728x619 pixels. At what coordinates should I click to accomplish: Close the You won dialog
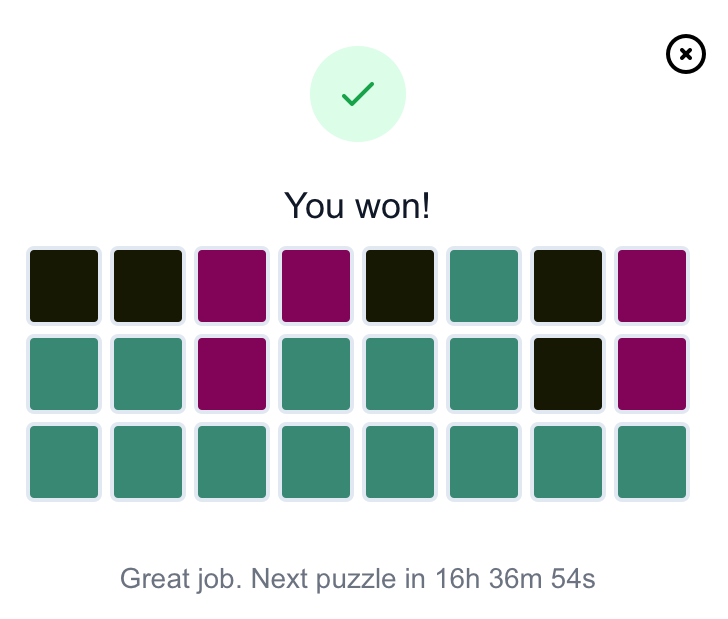pos(686,54)
